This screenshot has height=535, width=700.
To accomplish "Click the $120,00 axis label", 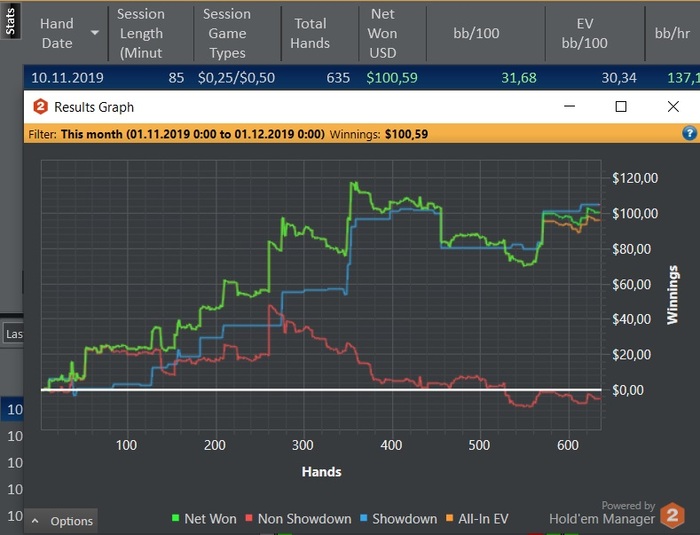I will pyautogui.click(x=635, y=178).
